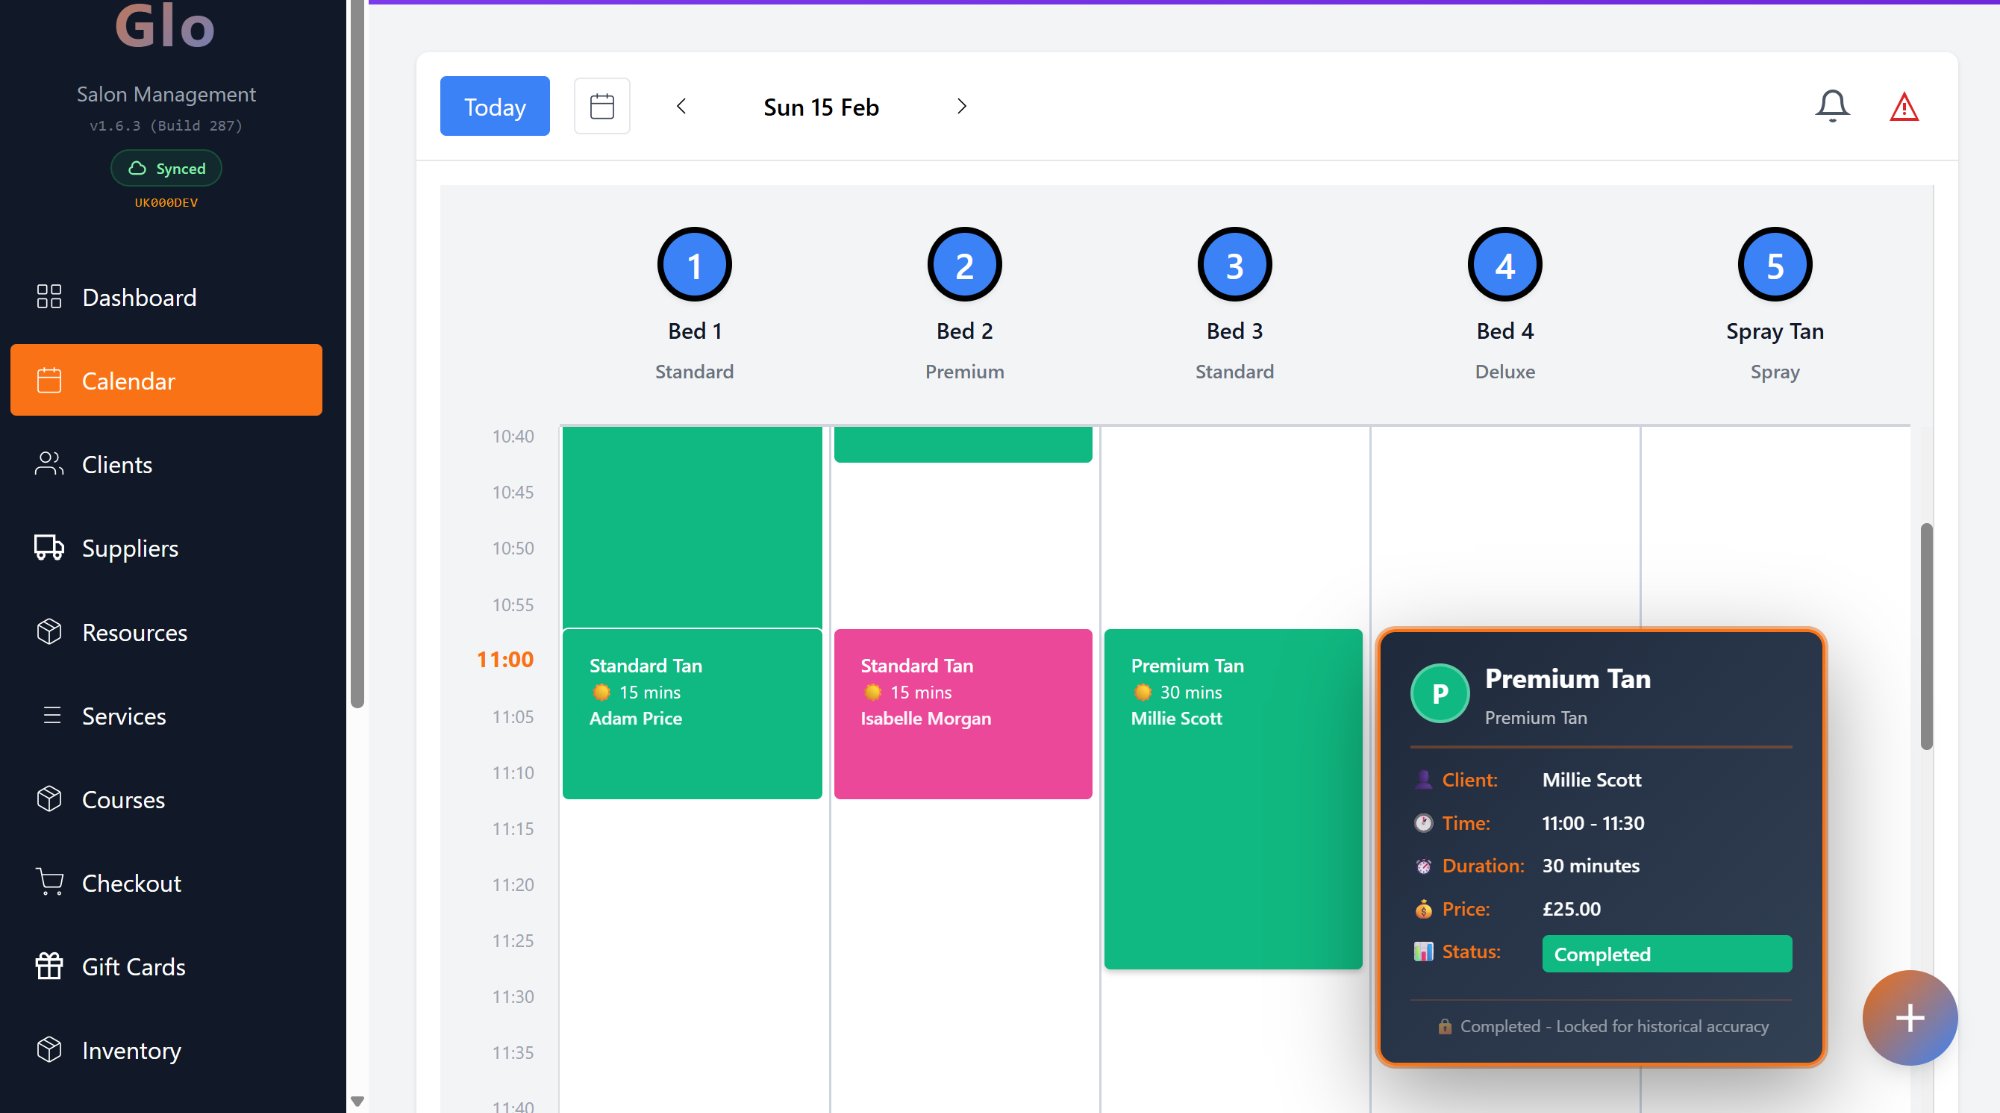Select the Suppliers truck icon in sidebar
The image size is (2000, 1113).
48,548
